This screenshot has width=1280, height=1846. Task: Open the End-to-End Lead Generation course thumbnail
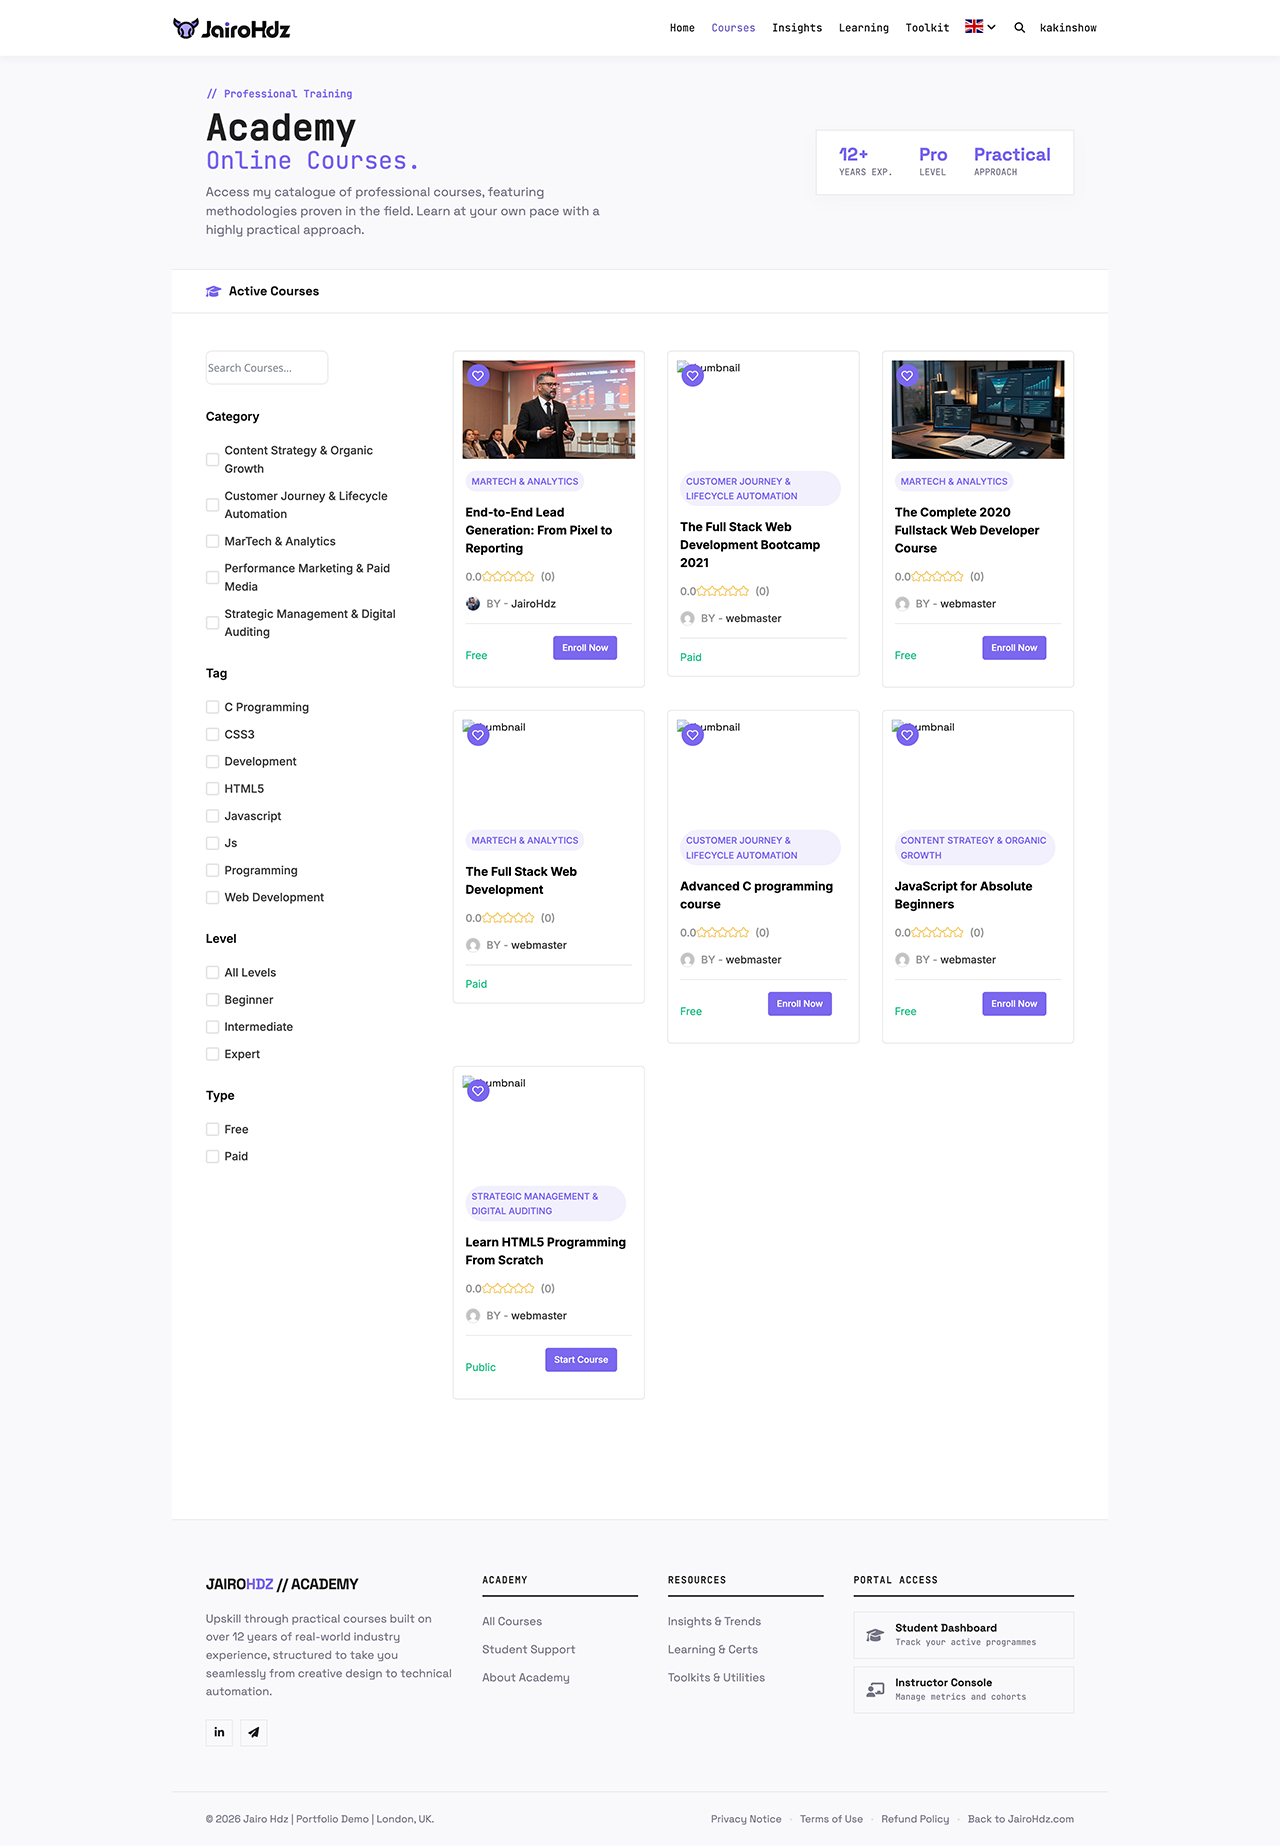549,410
